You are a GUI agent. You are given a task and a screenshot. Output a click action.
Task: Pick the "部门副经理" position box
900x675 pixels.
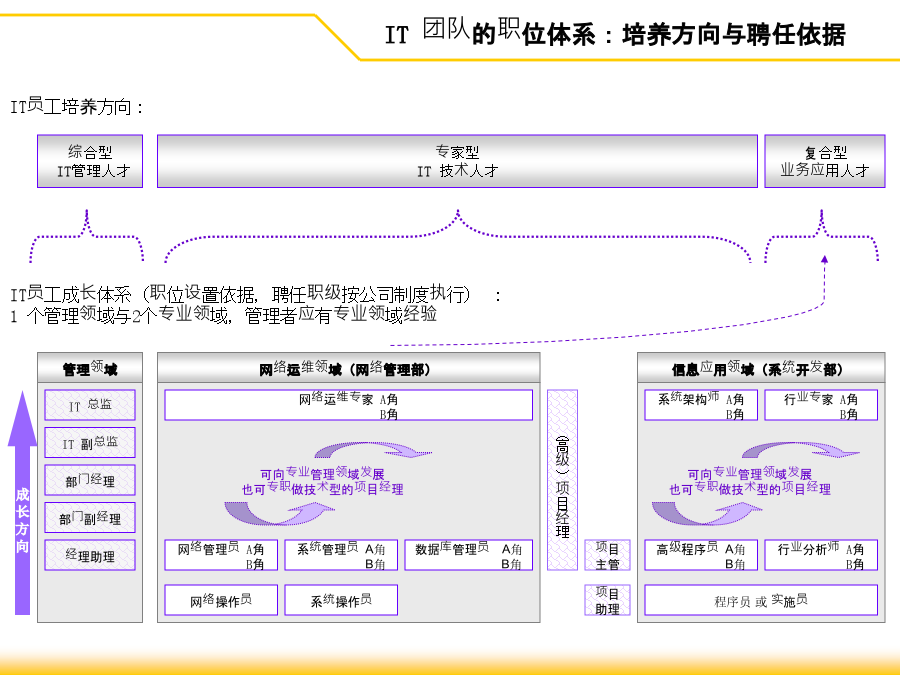click(x=90, y=518)
